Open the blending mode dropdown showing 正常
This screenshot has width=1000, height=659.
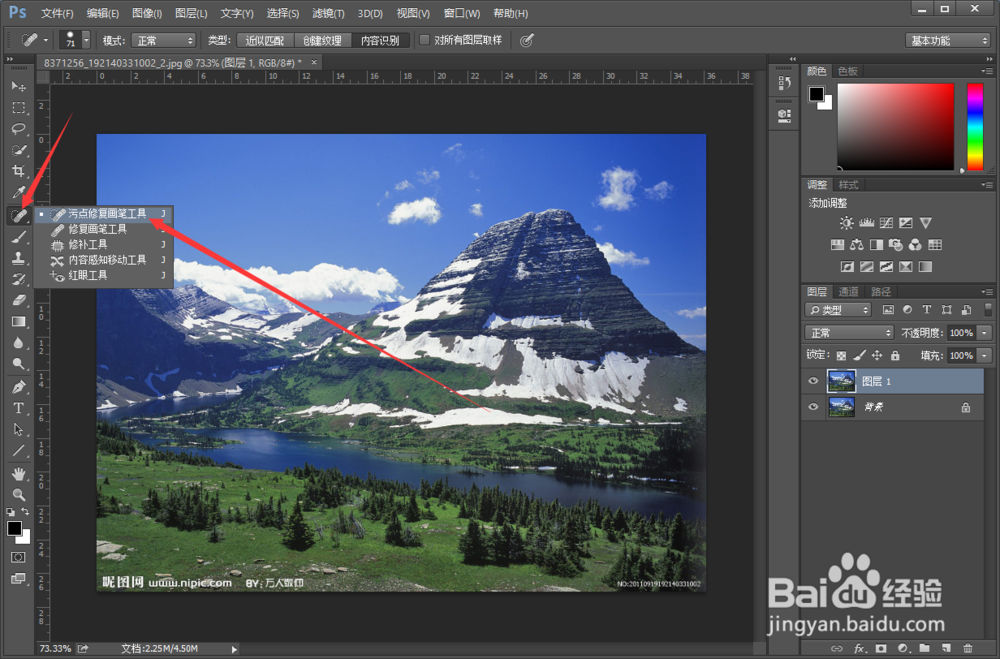point(848,332)
